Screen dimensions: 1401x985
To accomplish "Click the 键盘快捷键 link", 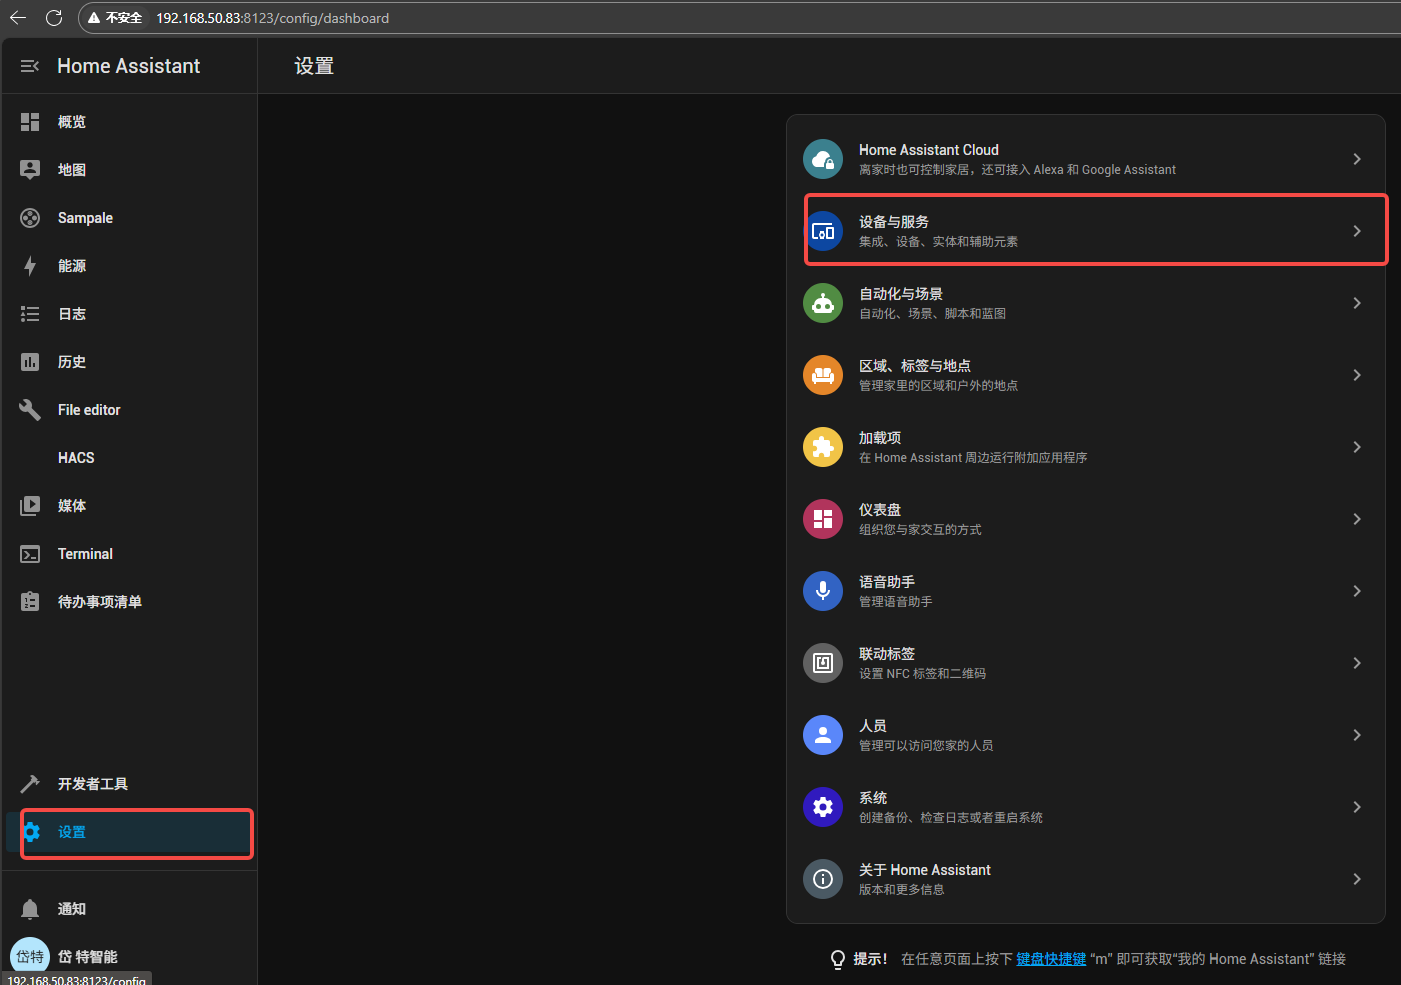I will (1051, 959).
